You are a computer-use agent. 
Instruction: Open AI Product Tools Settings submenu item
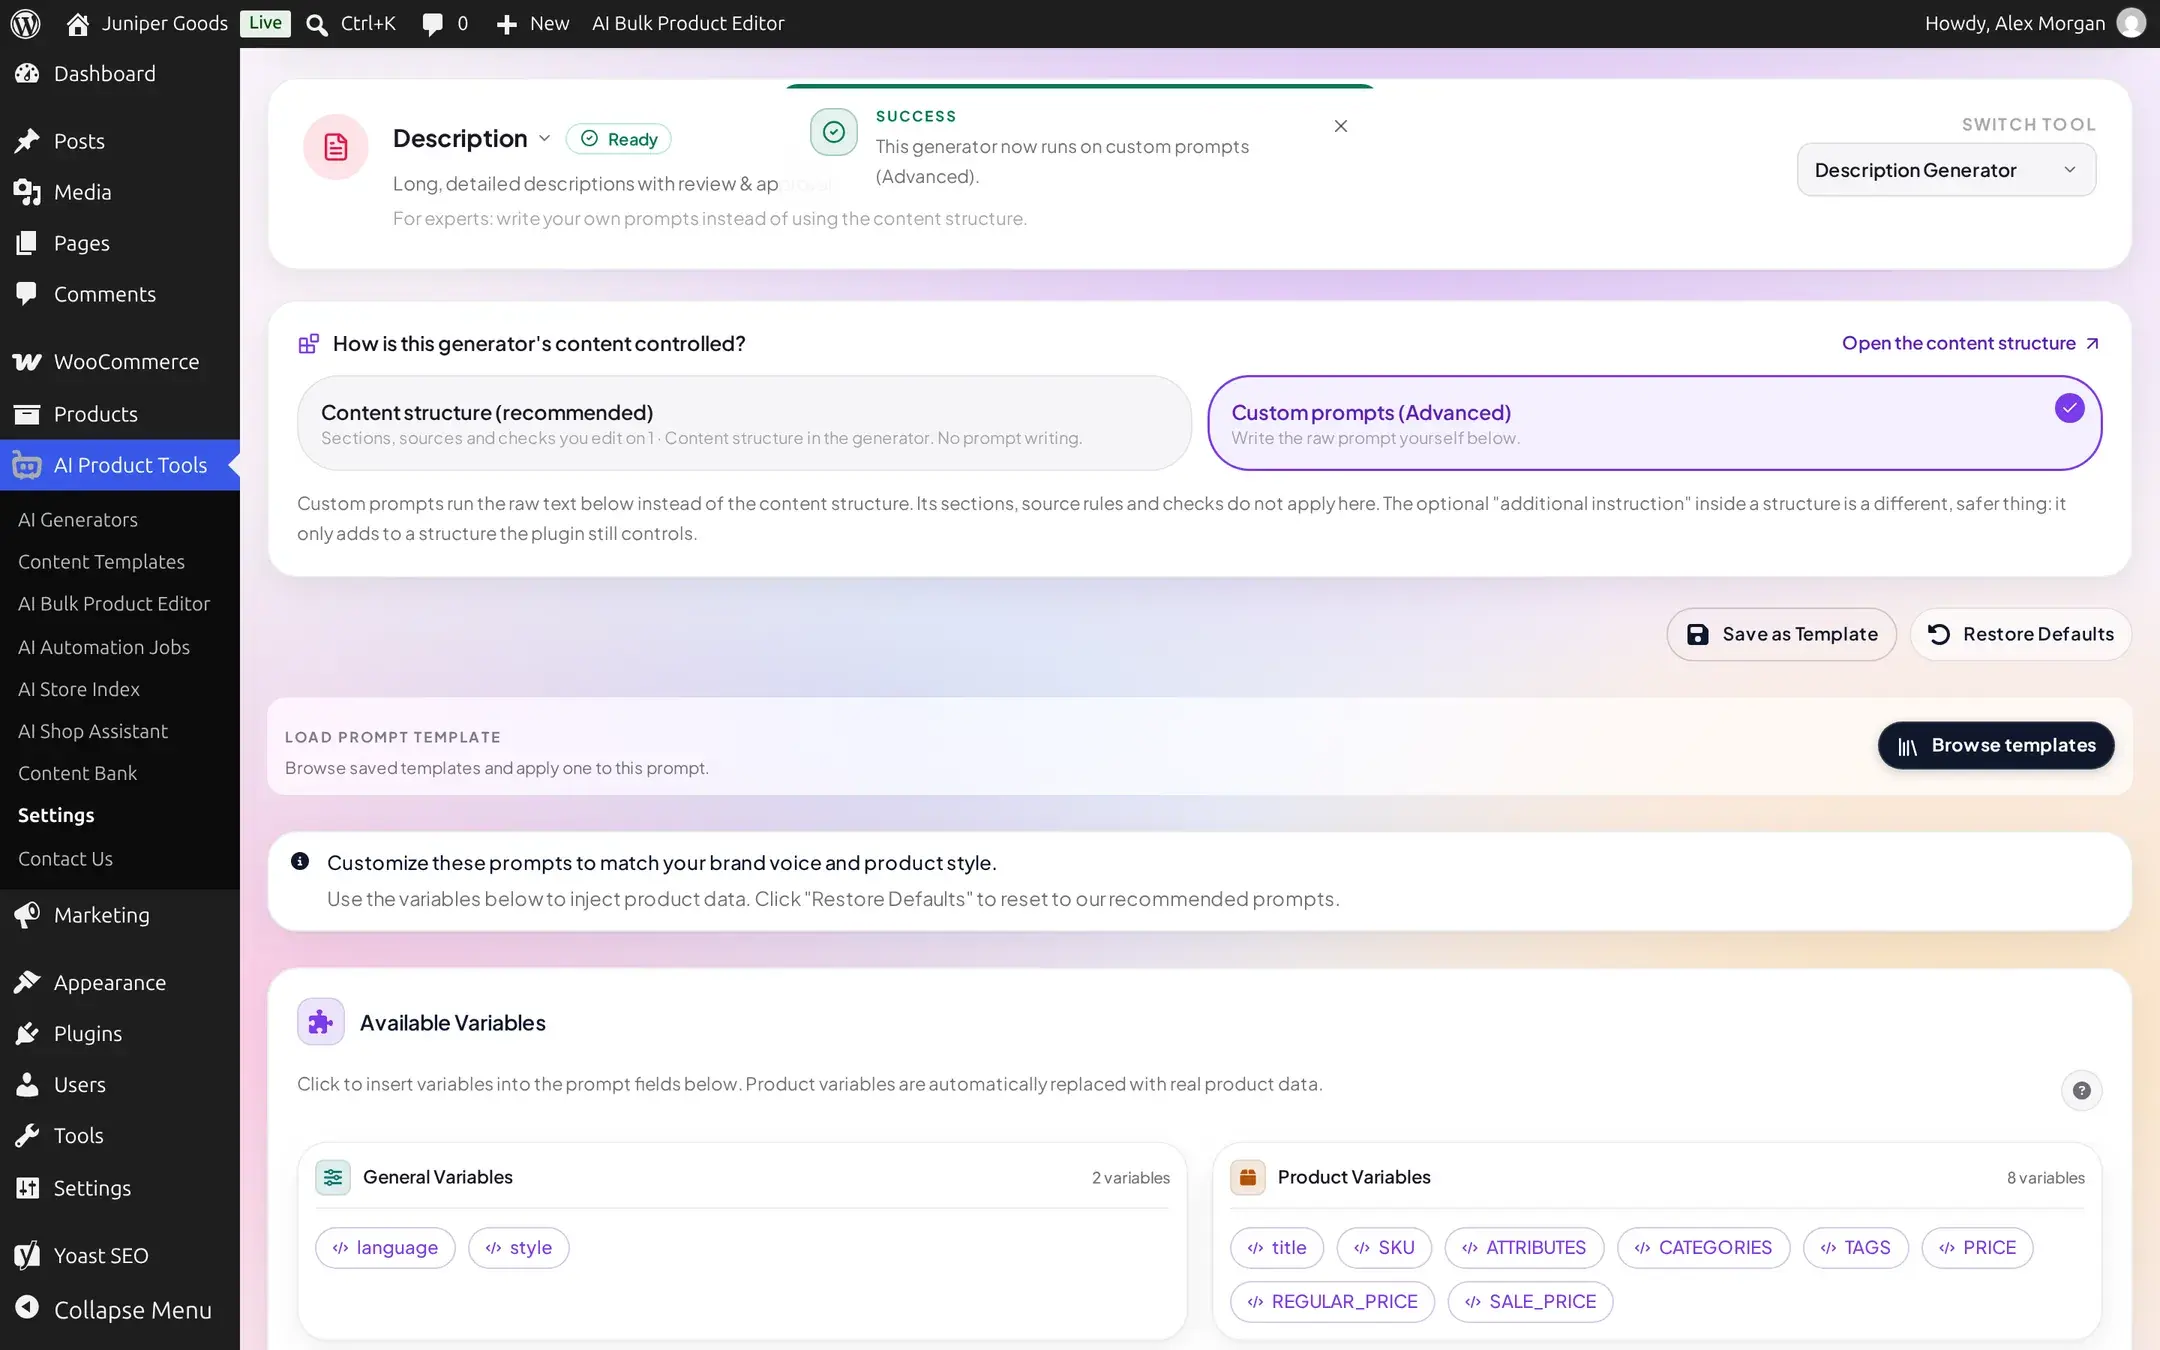click(56, 815)
